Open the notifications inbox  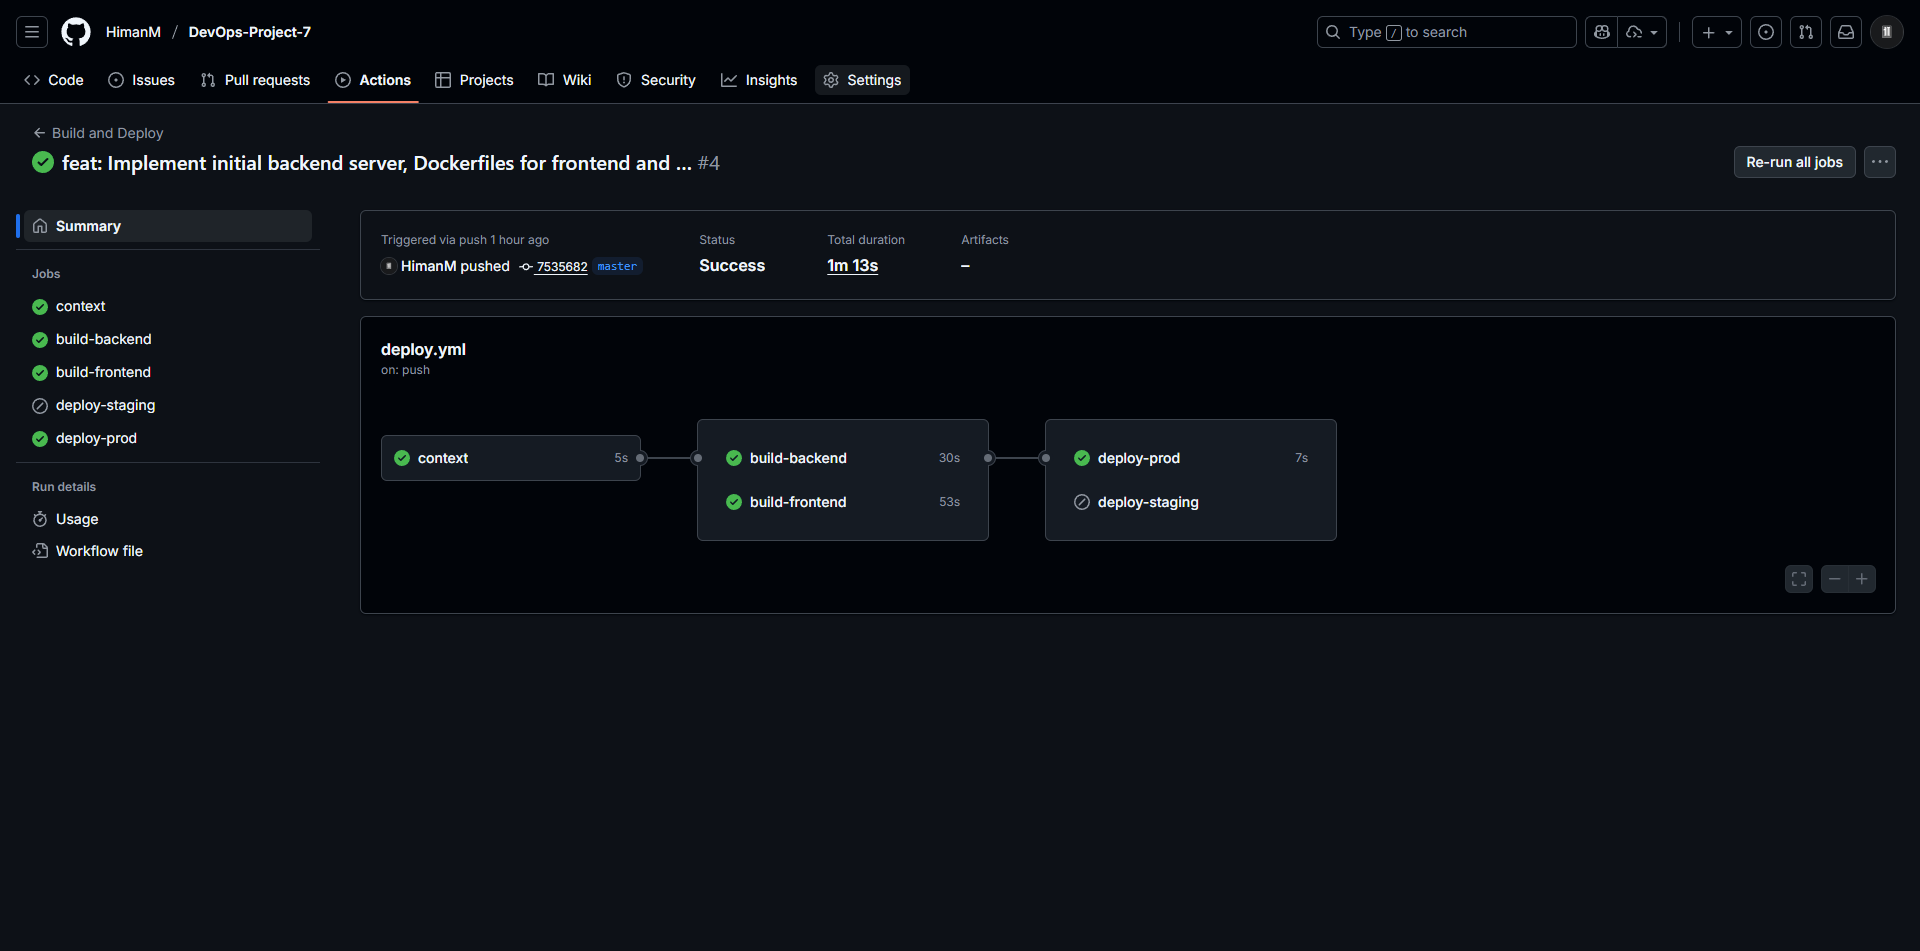[x=1845, y=32]
